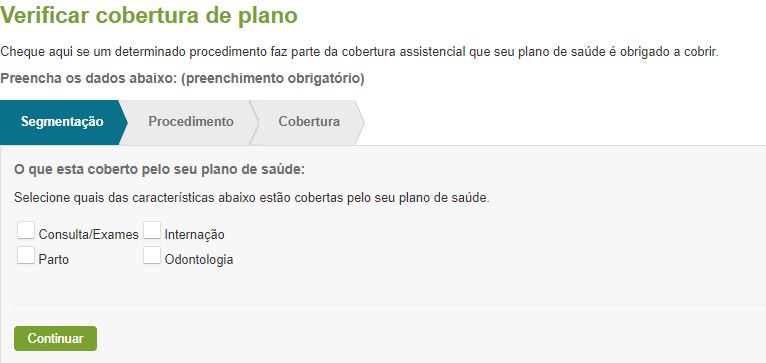Click the '(preenchimento obrigatório)' note
This screenshot has height=363, width=766.
click(x=273, y=79)
